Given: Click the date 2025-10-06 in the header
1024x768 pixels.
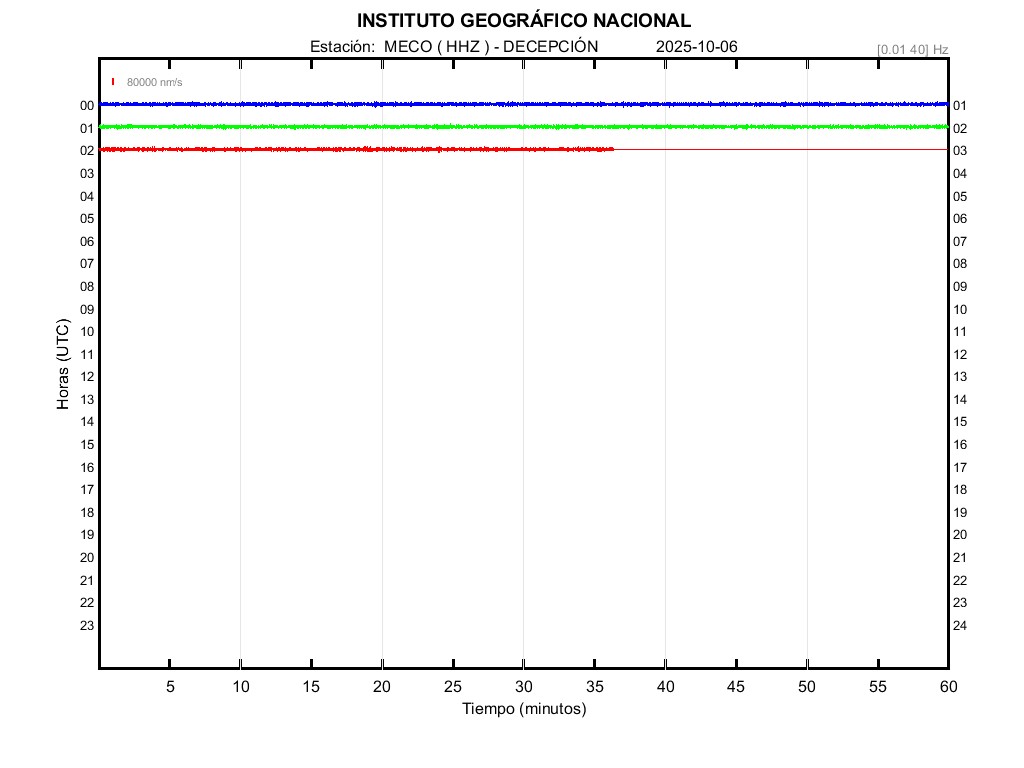Looking at the screenshot, I should click(x=697, y=47).
